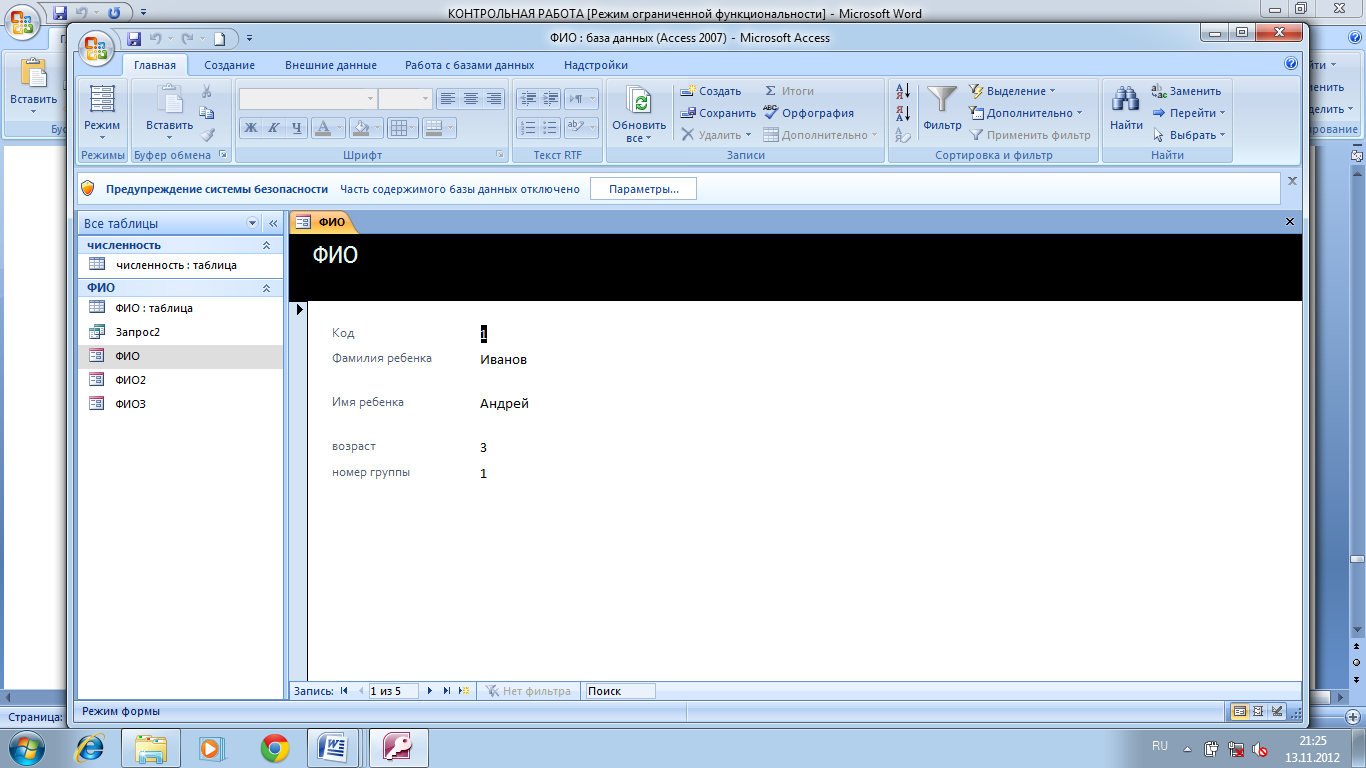Image resolution: width=1366 pixels, height=768 pixels.
Task: Click sort ascending А-Я icon
Action: [903, 91]
